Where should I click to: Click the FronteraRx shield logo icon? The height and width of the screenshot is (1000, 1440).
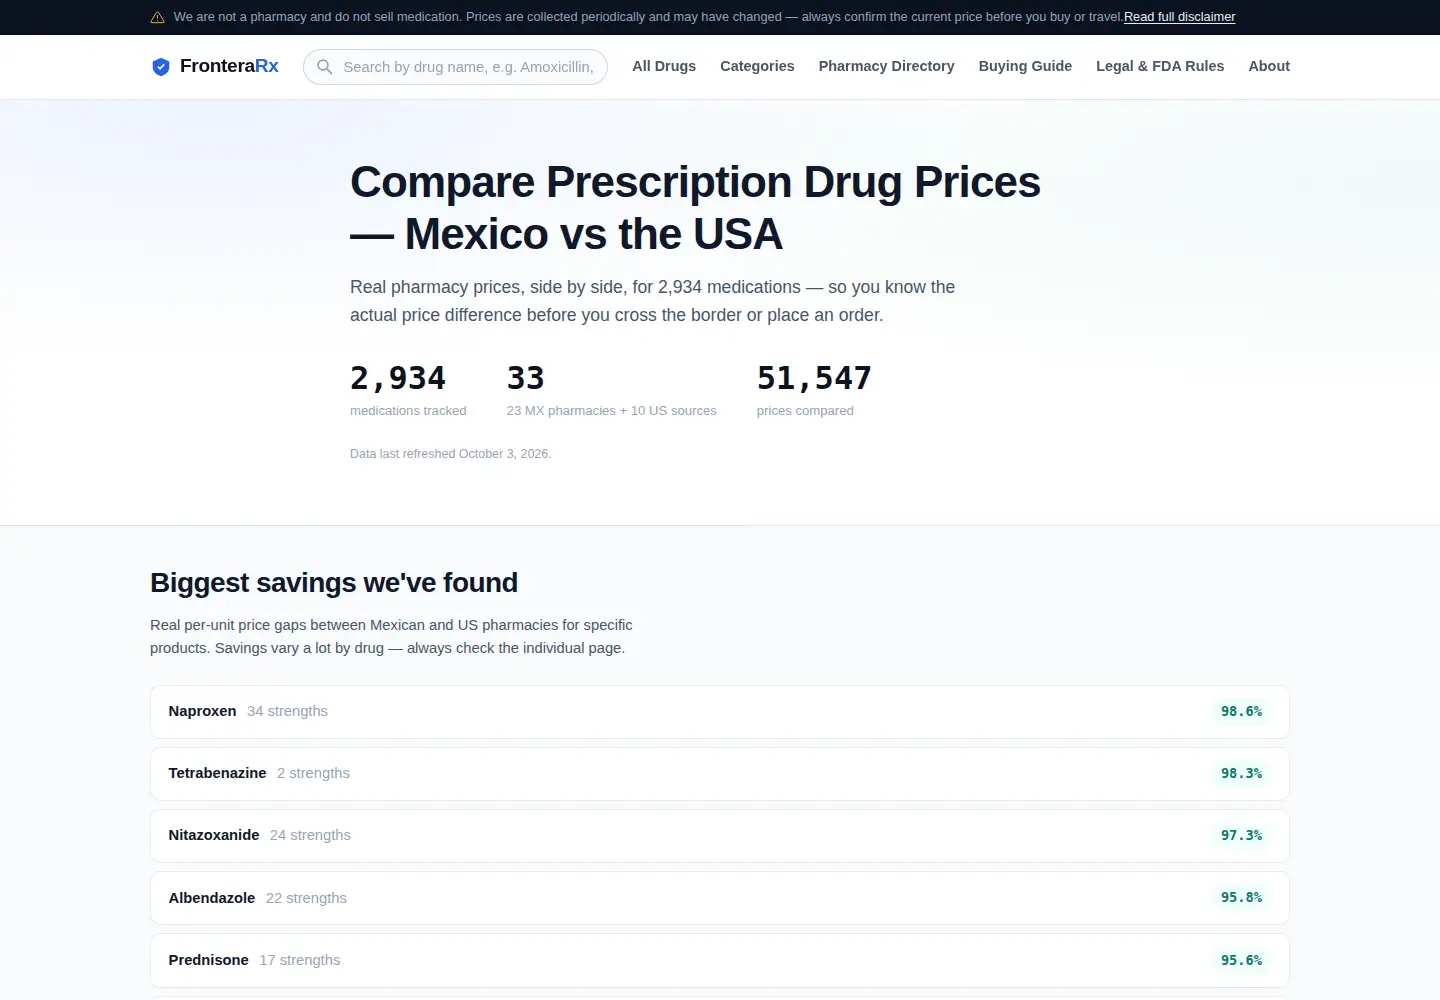pos(160,67)
